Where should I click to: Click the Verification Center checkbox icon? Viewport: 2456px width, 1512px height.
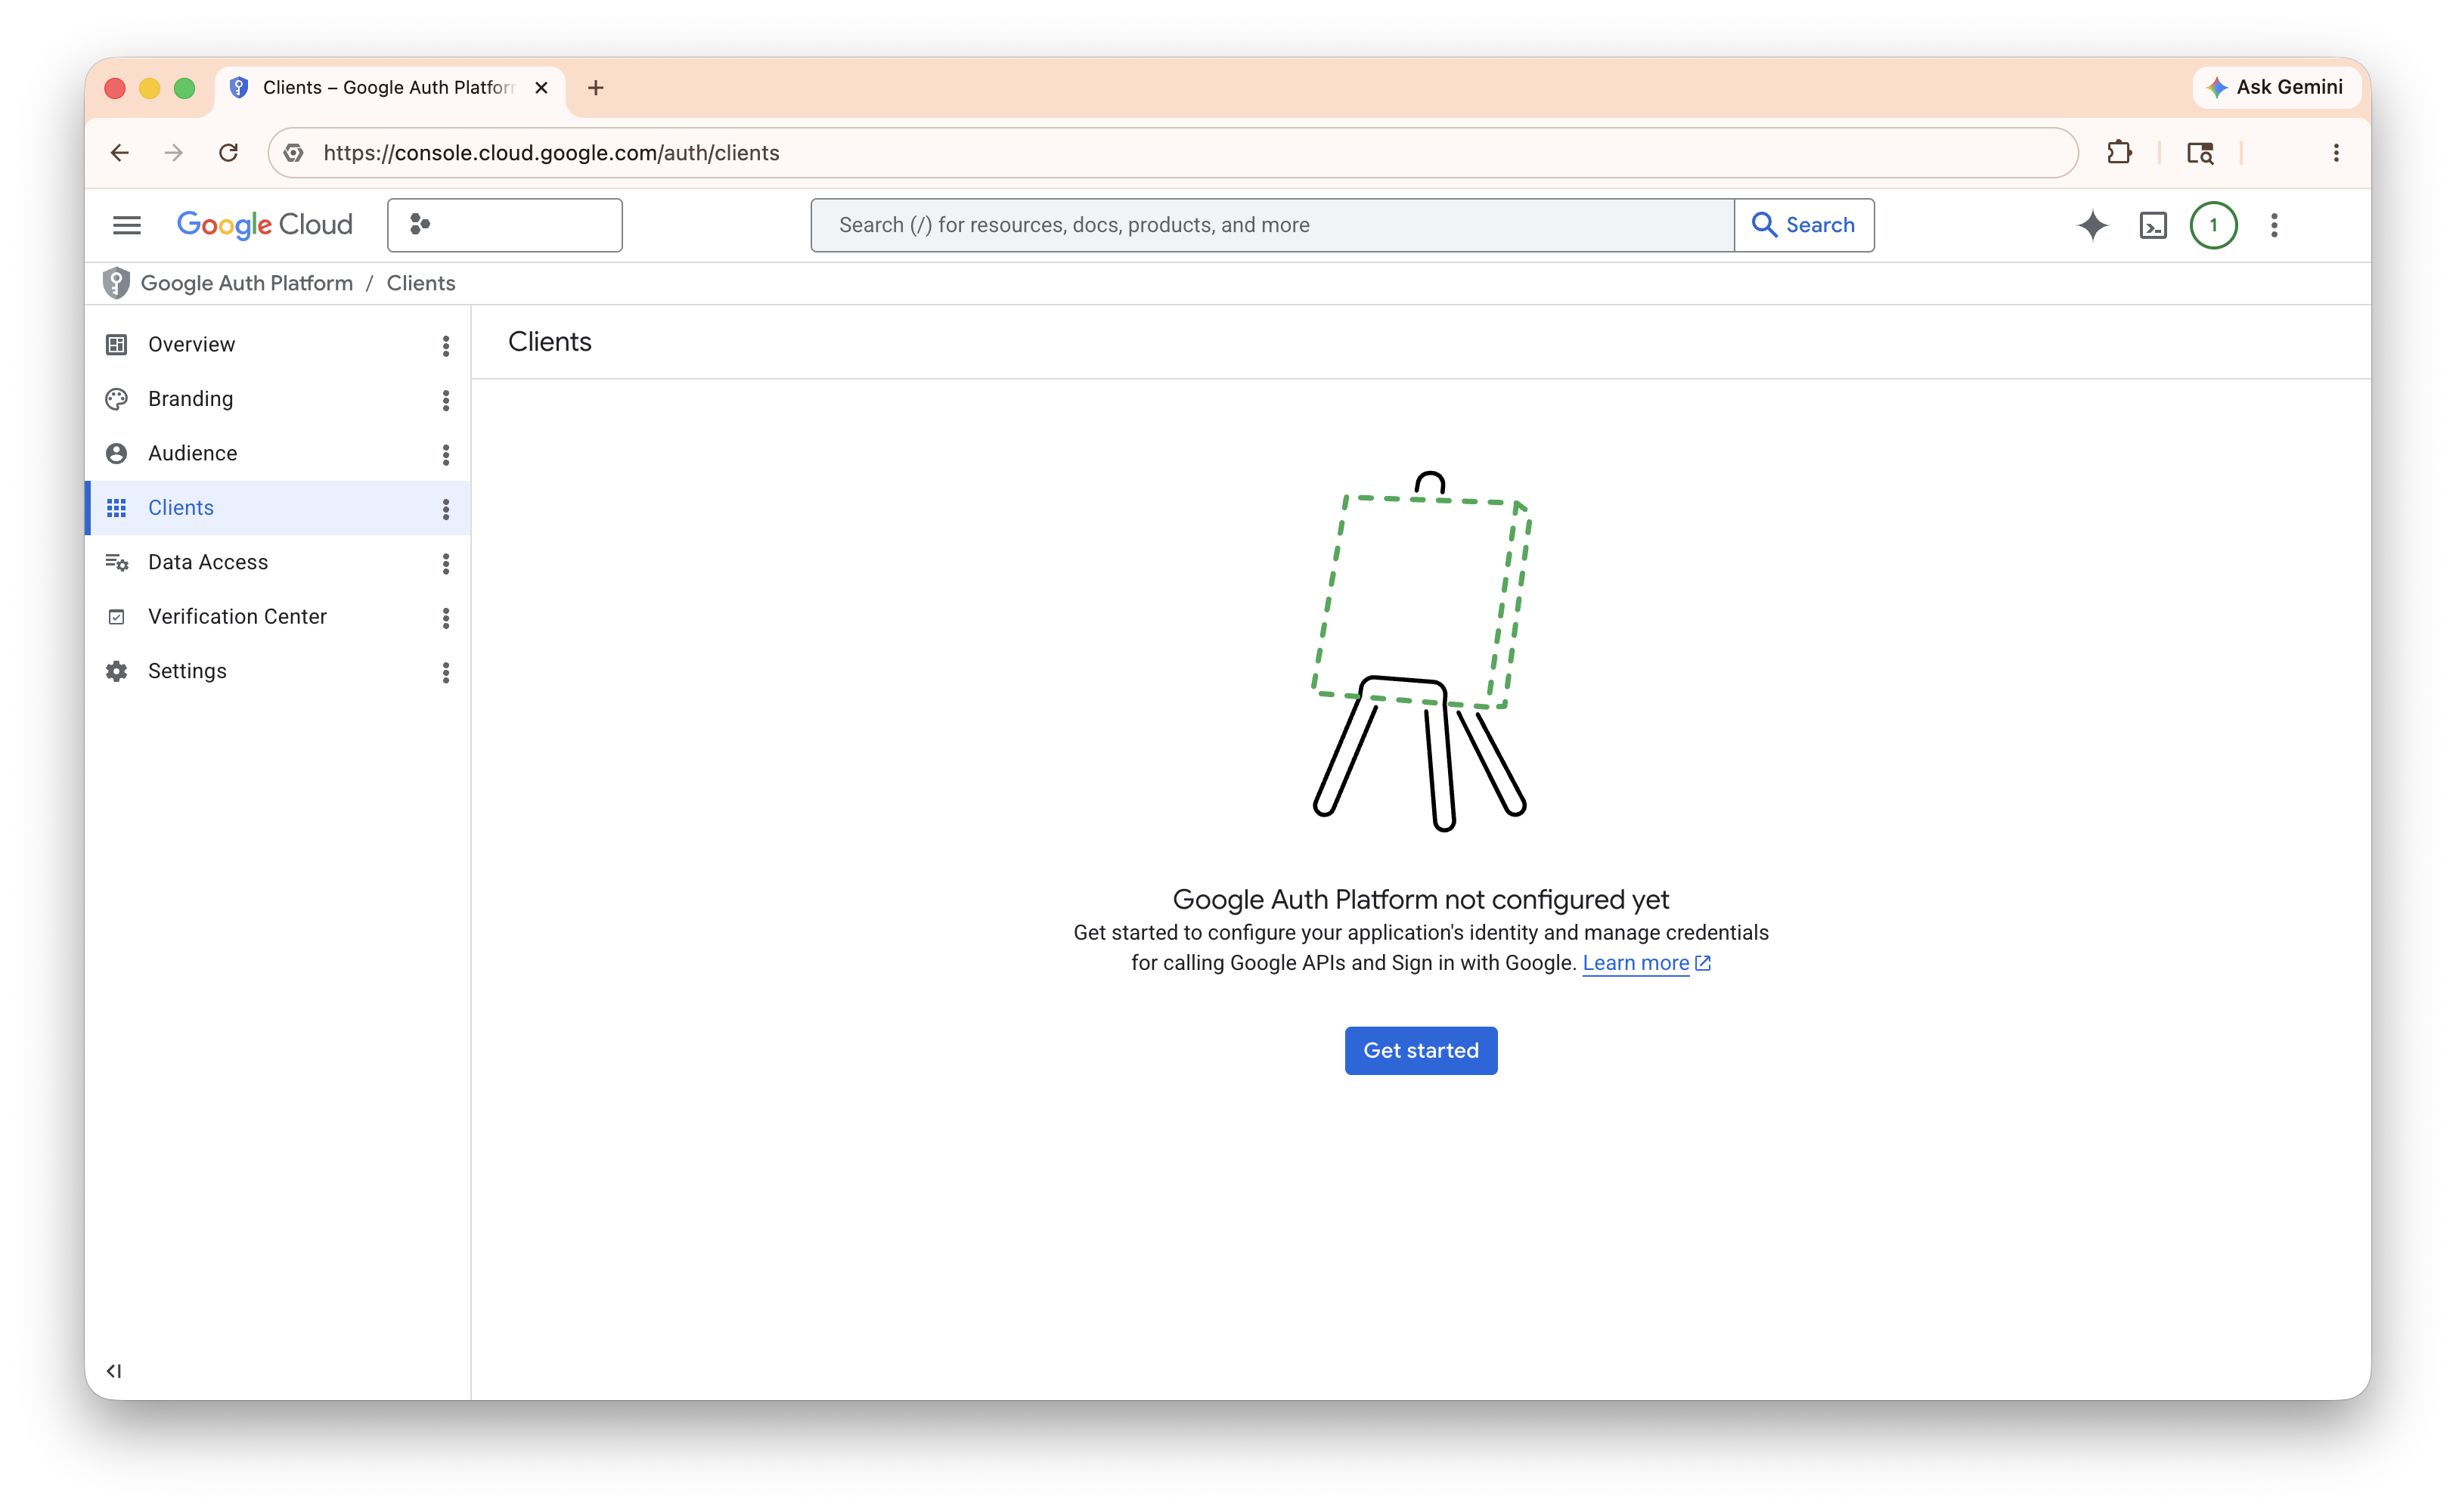[117, 617]
